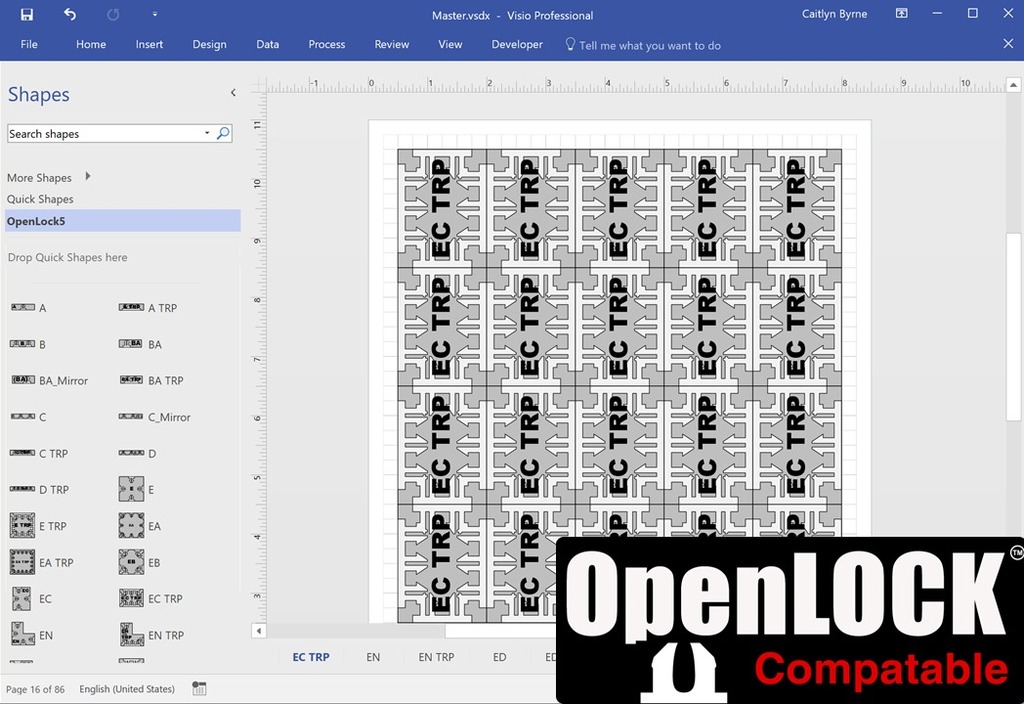Switch to the EC TRP page tab
This screenshot has width=1024, height=704.
(x=311, y=657)
